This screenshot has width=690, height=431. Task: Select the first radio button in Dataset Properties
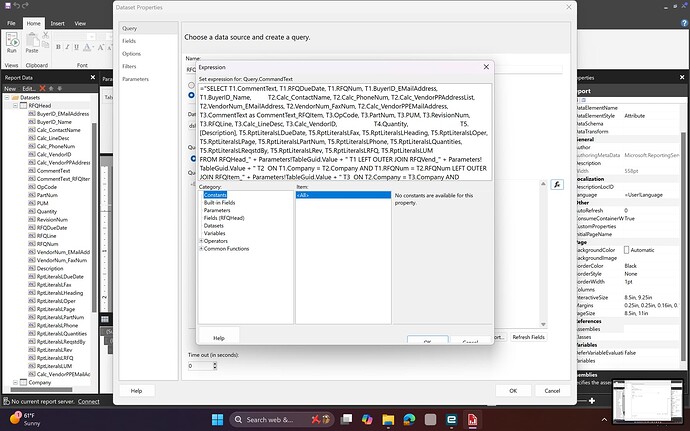tap(191, 85)
